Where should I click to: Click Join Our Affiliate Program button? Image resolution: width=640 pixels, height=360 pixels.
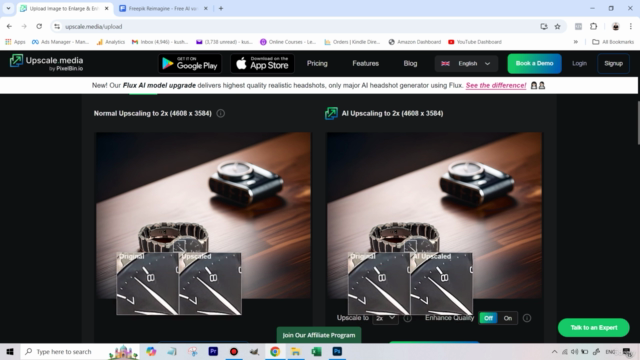coord(319,335)
